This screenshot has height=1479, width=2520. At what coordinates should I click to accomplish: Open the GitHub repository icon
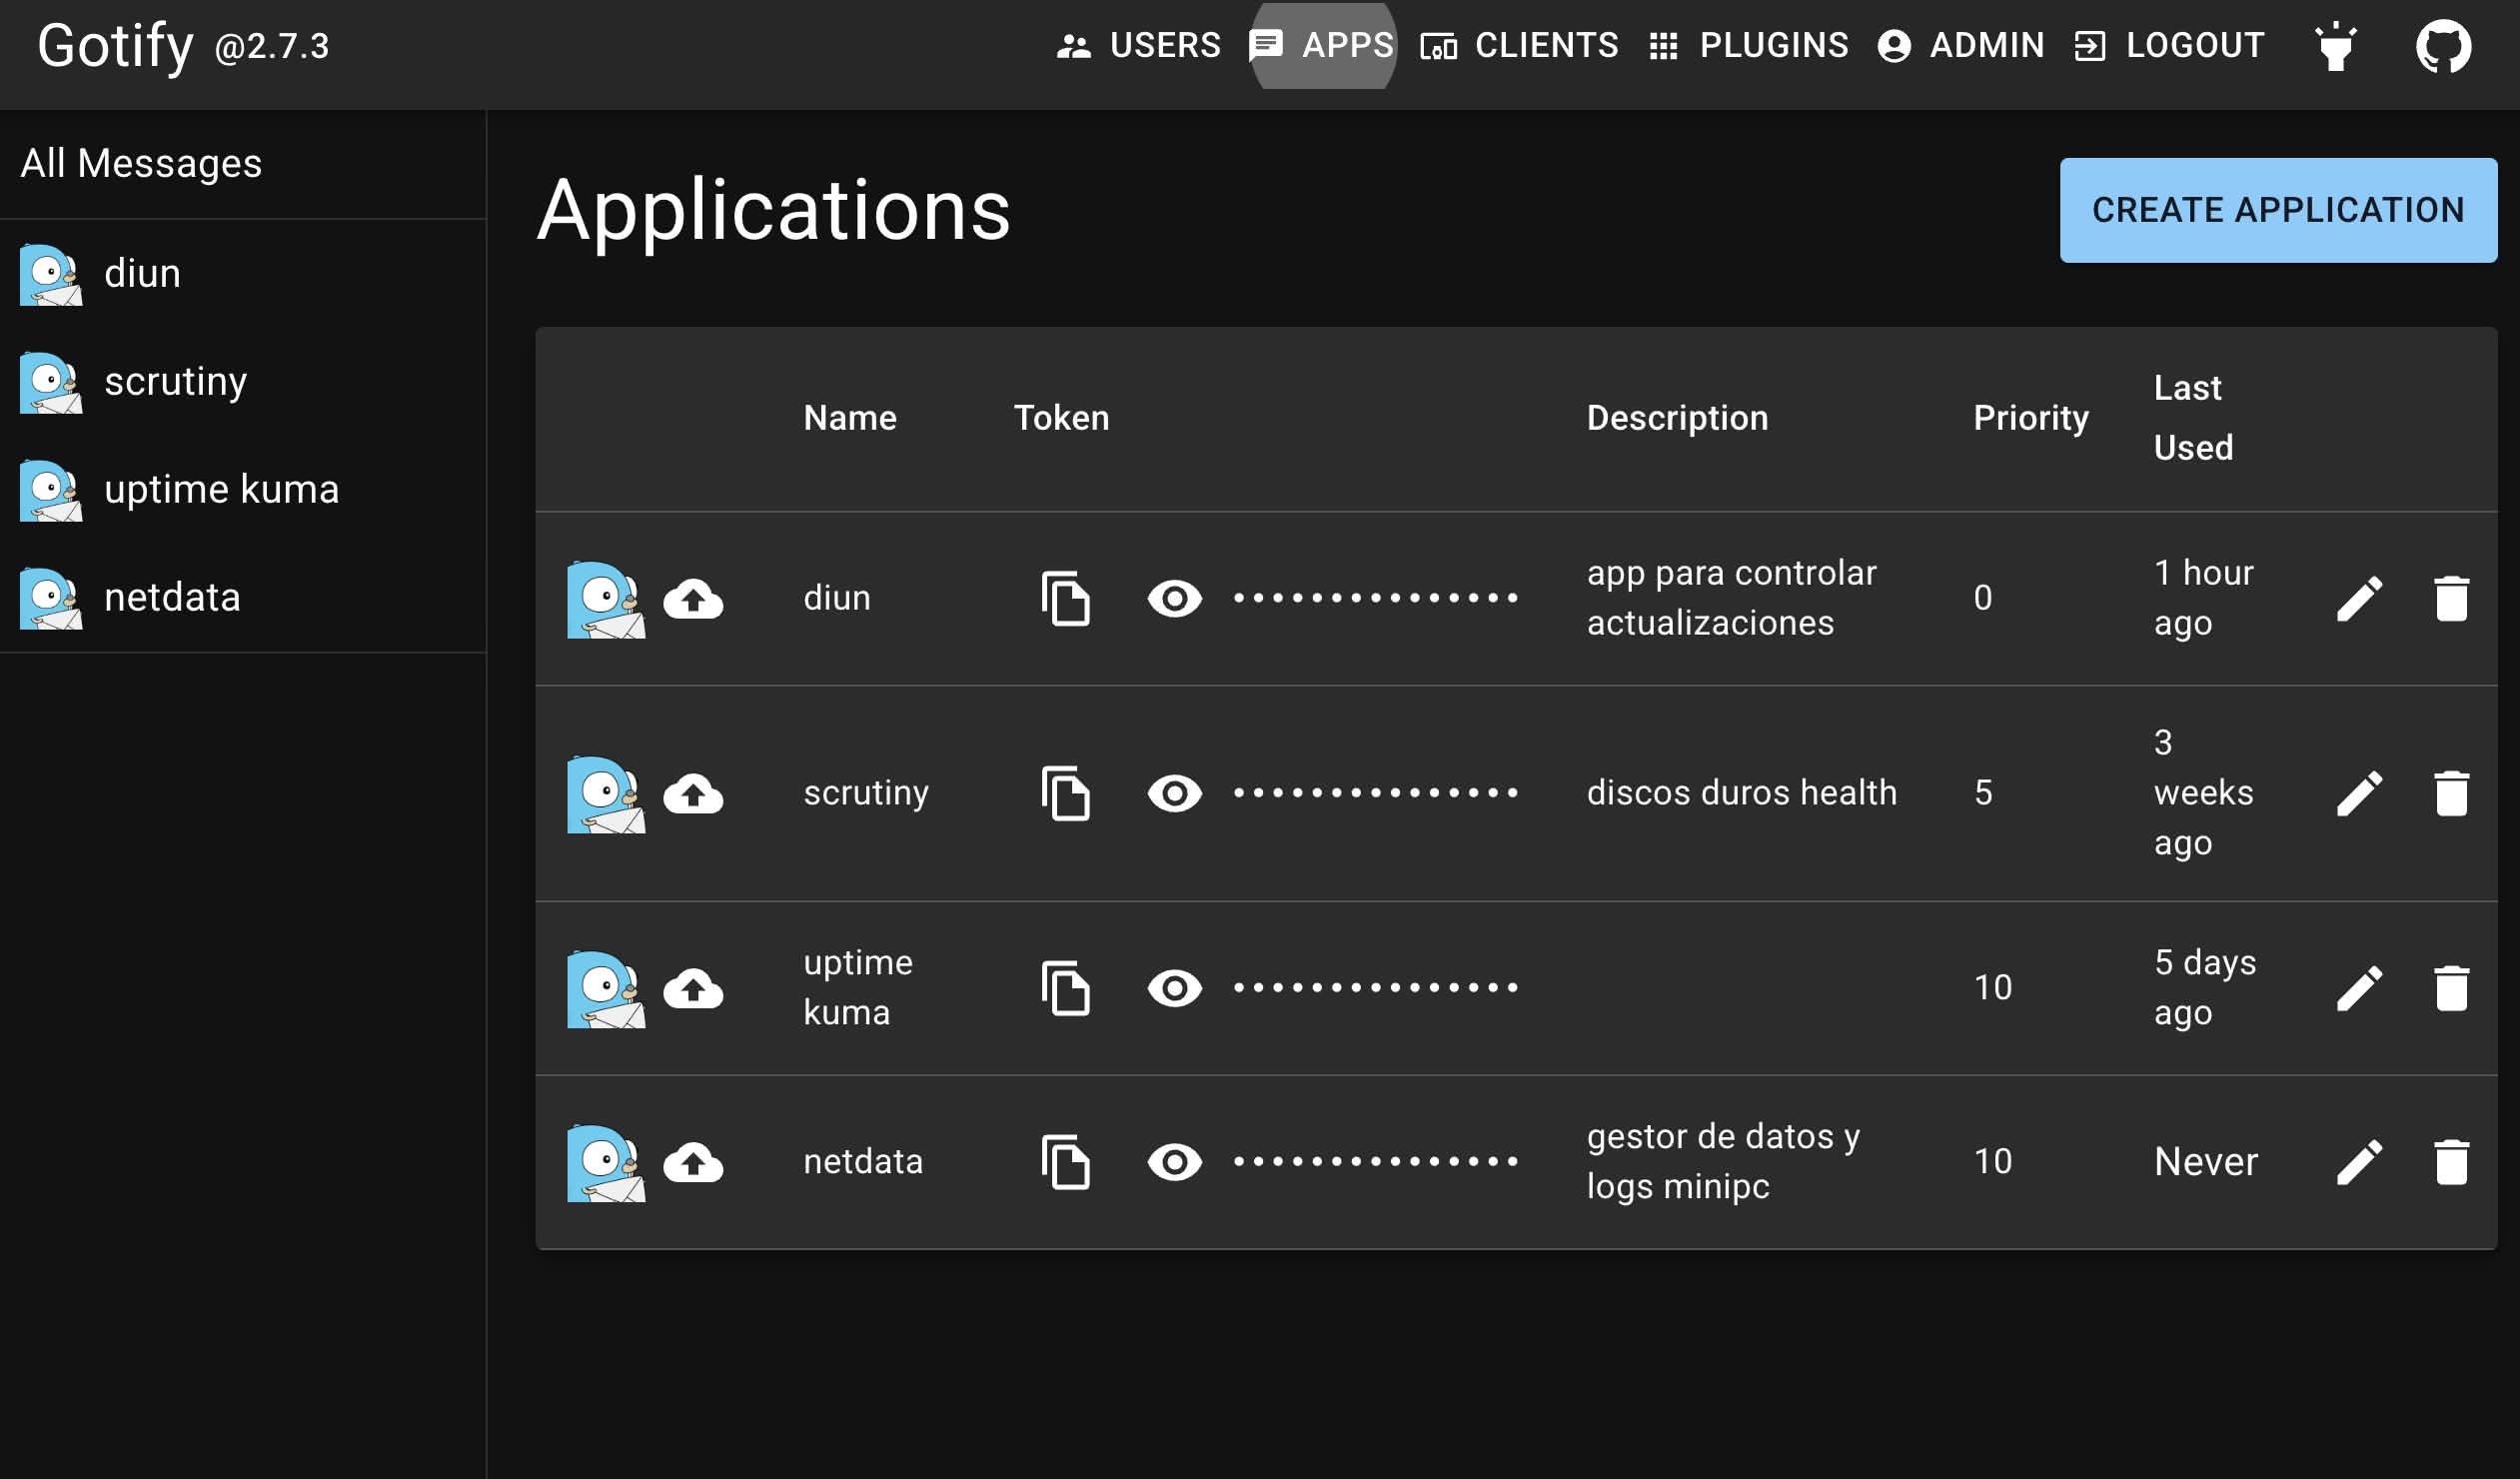(2443, 46)
